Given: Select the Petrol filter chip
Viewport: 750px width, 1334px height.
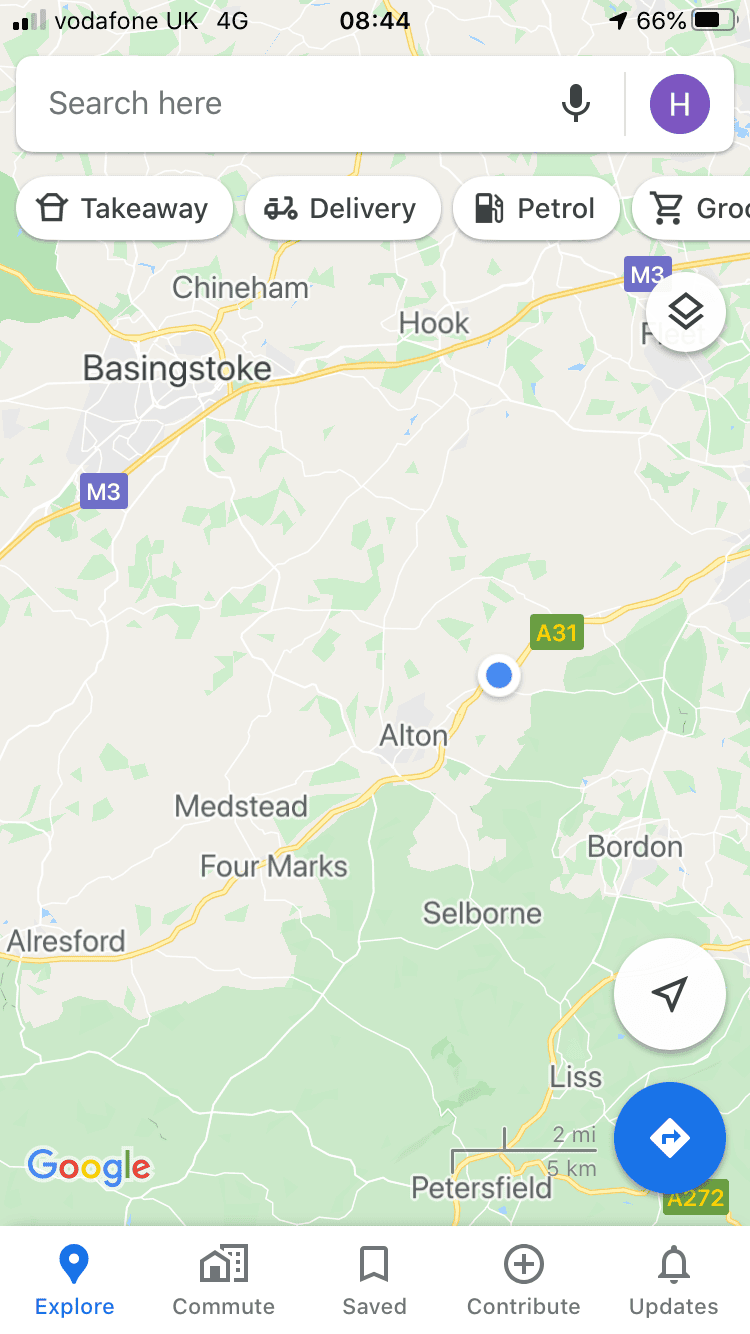Looking at the screenshot, I should click(x=536, y=209).
